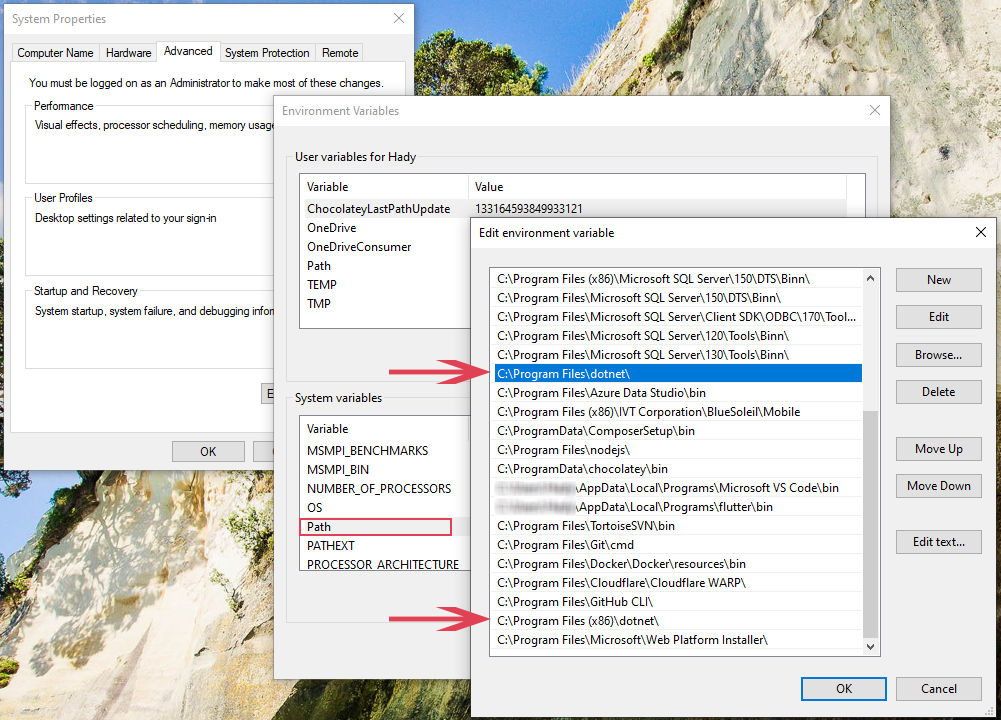Viewport: 1001px width, 720px height.
Task: Close the Edit environment variable dialog
Action: coord(980,232)
